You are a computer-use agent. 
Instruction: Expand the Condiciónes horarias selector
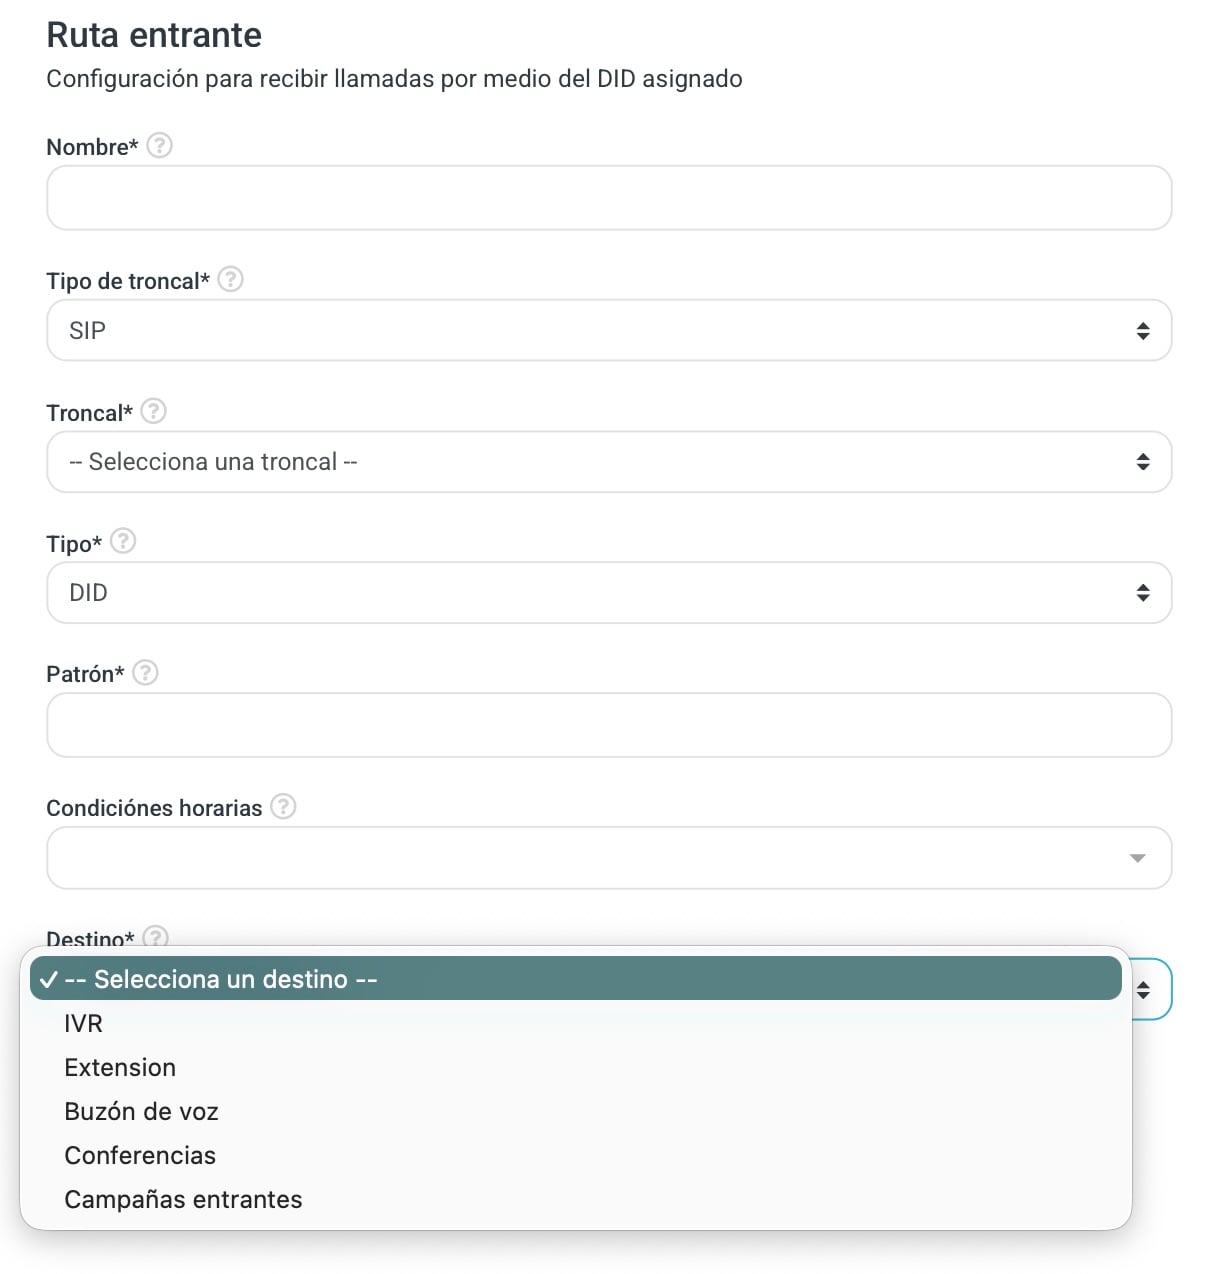(609, 858)
